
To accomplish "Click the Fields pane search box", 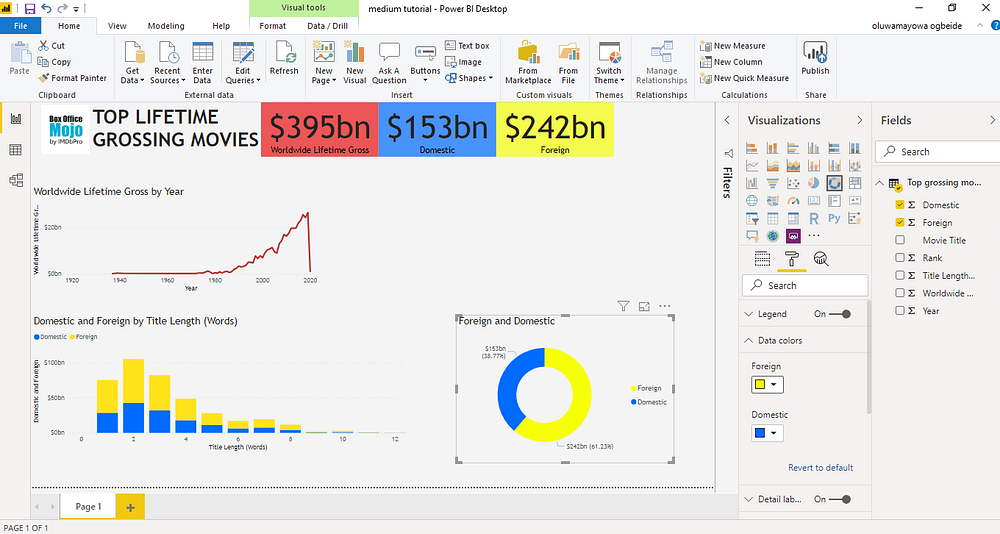I will (938, 152).
